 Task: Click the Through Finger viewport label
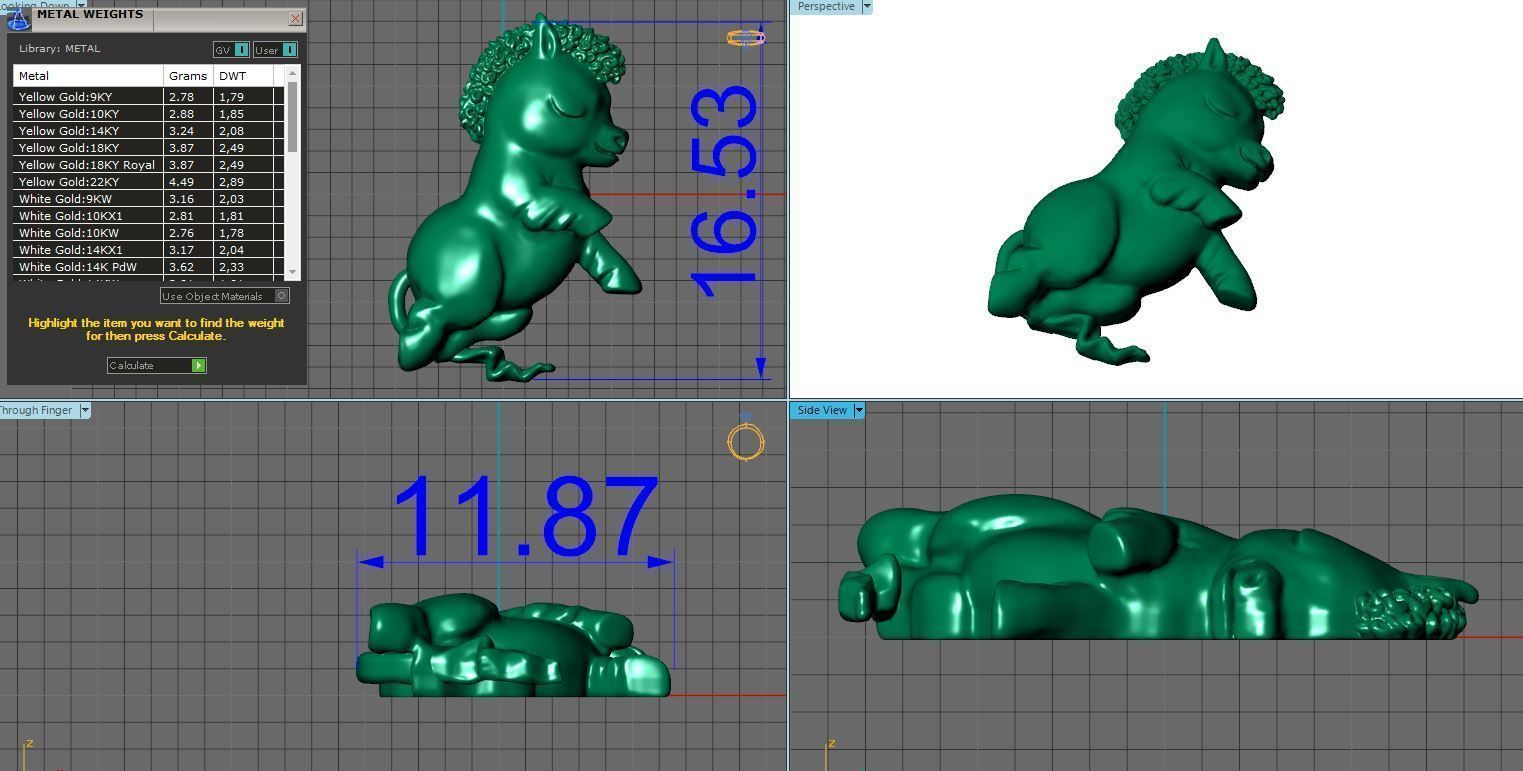pyautogui.click(x=37, y=410)
